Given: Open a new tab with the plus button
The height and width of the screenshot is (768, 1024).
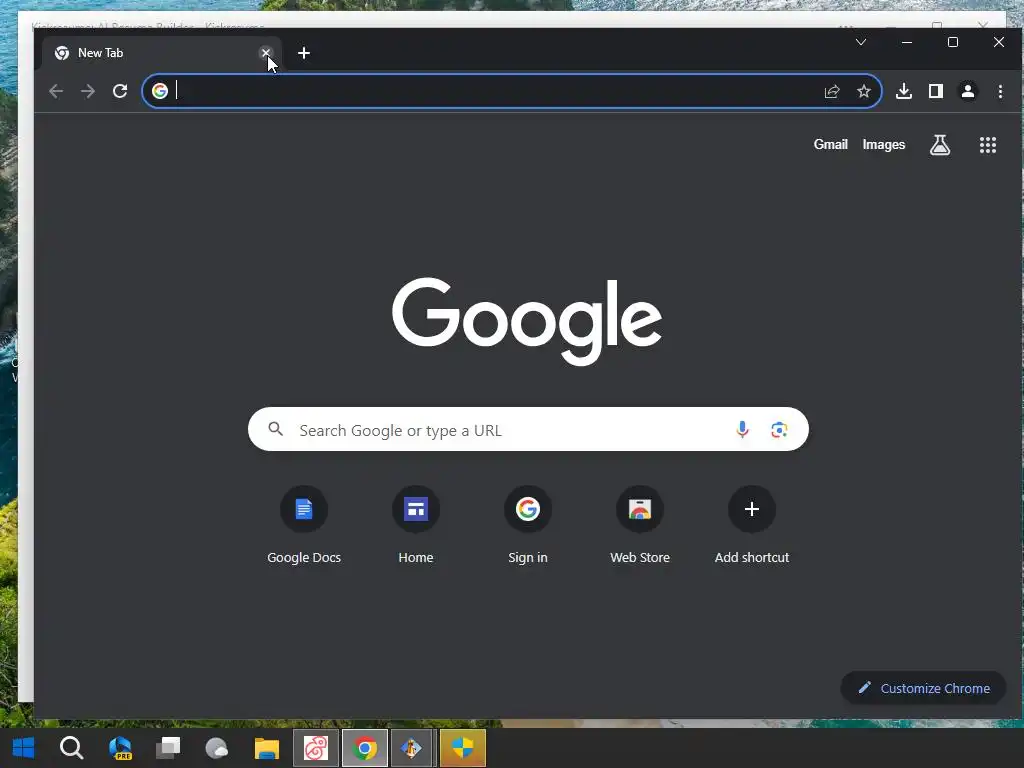Looking at the screenshot, I should click(x=304, y=53).
